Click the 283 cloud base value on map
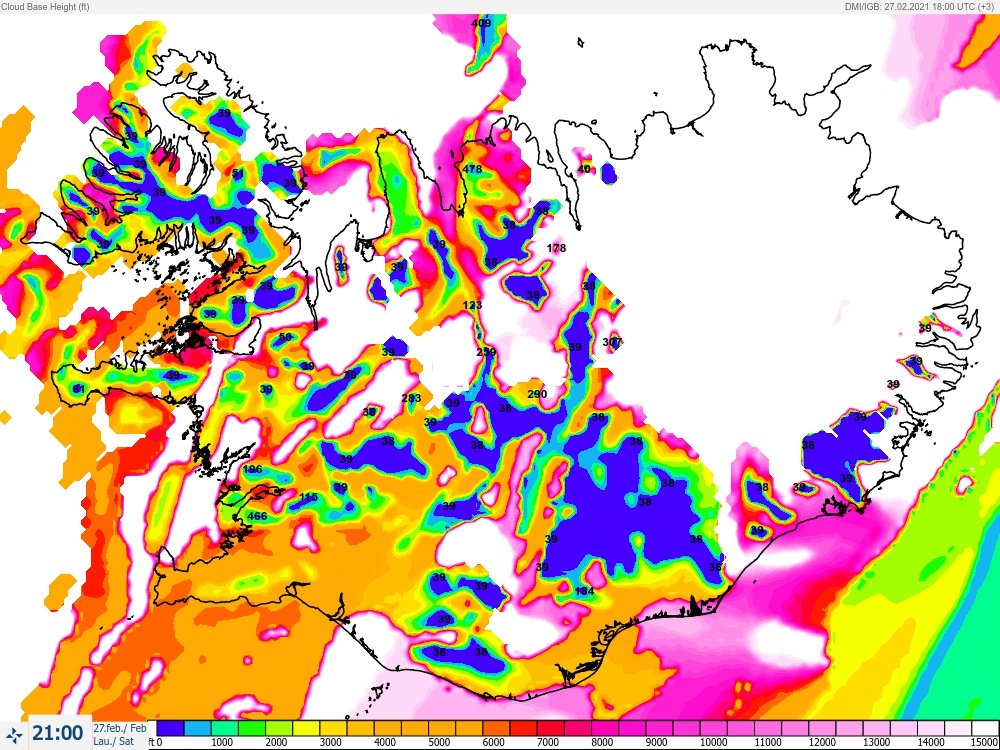1000x750 pixels. pos(411,398)
